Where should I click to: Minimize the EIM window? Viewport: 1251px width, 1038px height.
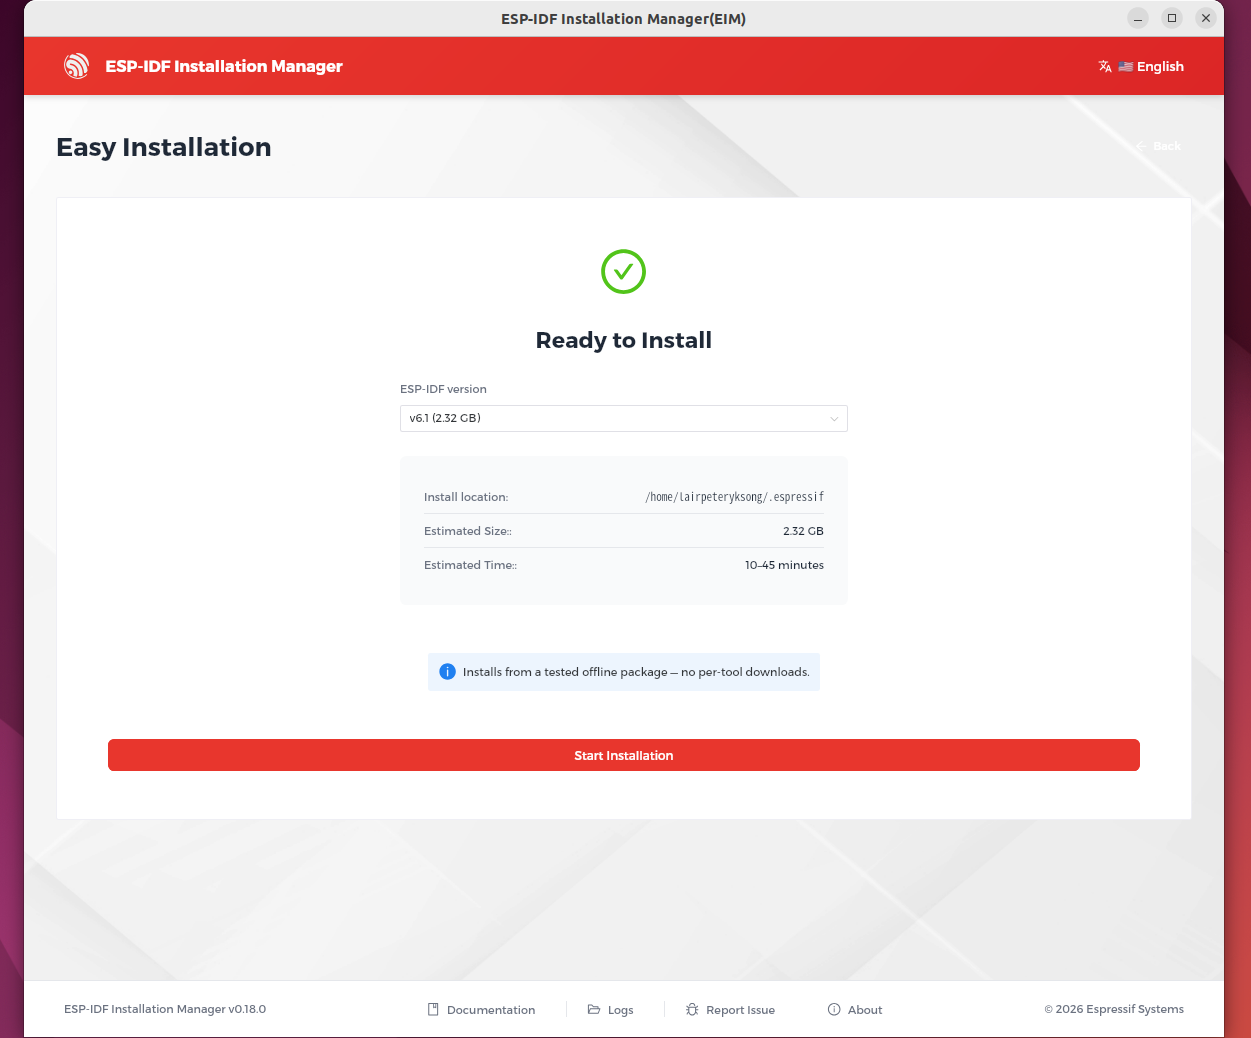[x=1138, y=18]
